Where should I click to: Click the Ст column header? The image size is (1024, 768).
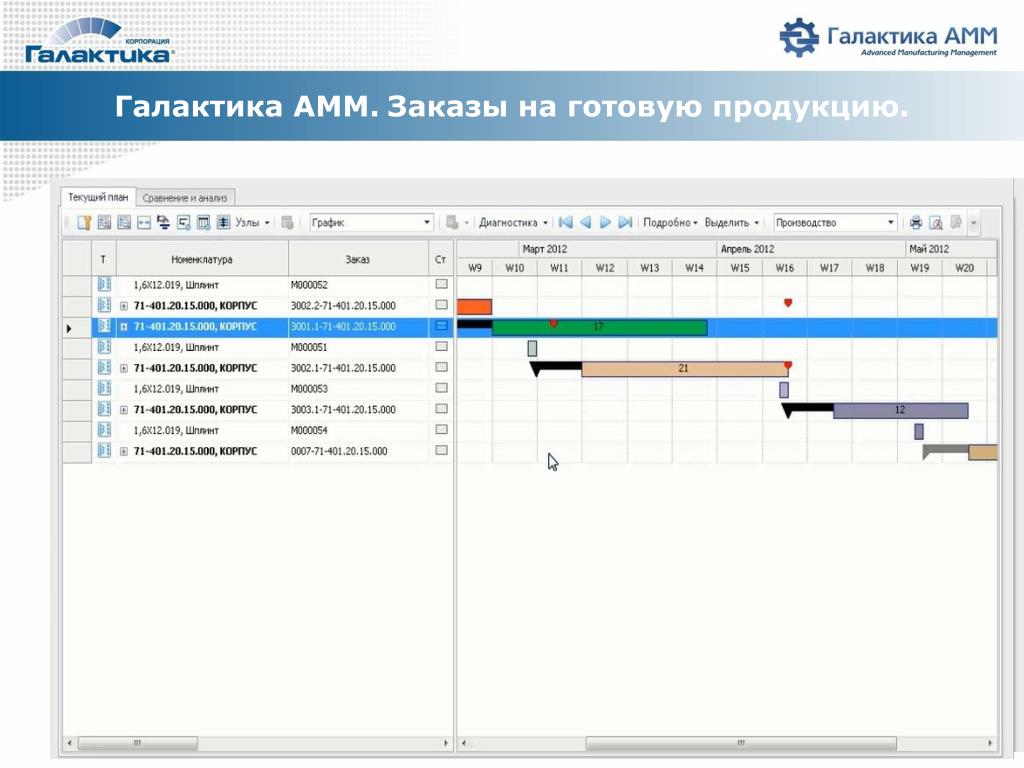(441, 259)
